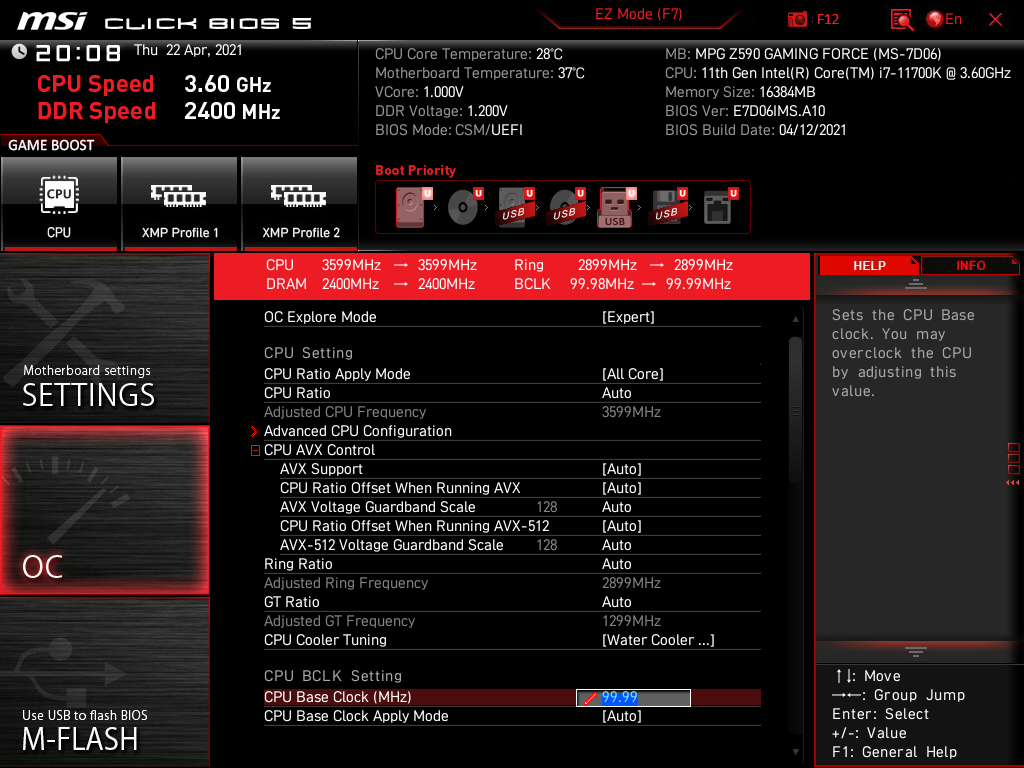This screenshot has width=1024, height=768.
Task: Switch to EZ Mode (F7)
Action: 638,14
